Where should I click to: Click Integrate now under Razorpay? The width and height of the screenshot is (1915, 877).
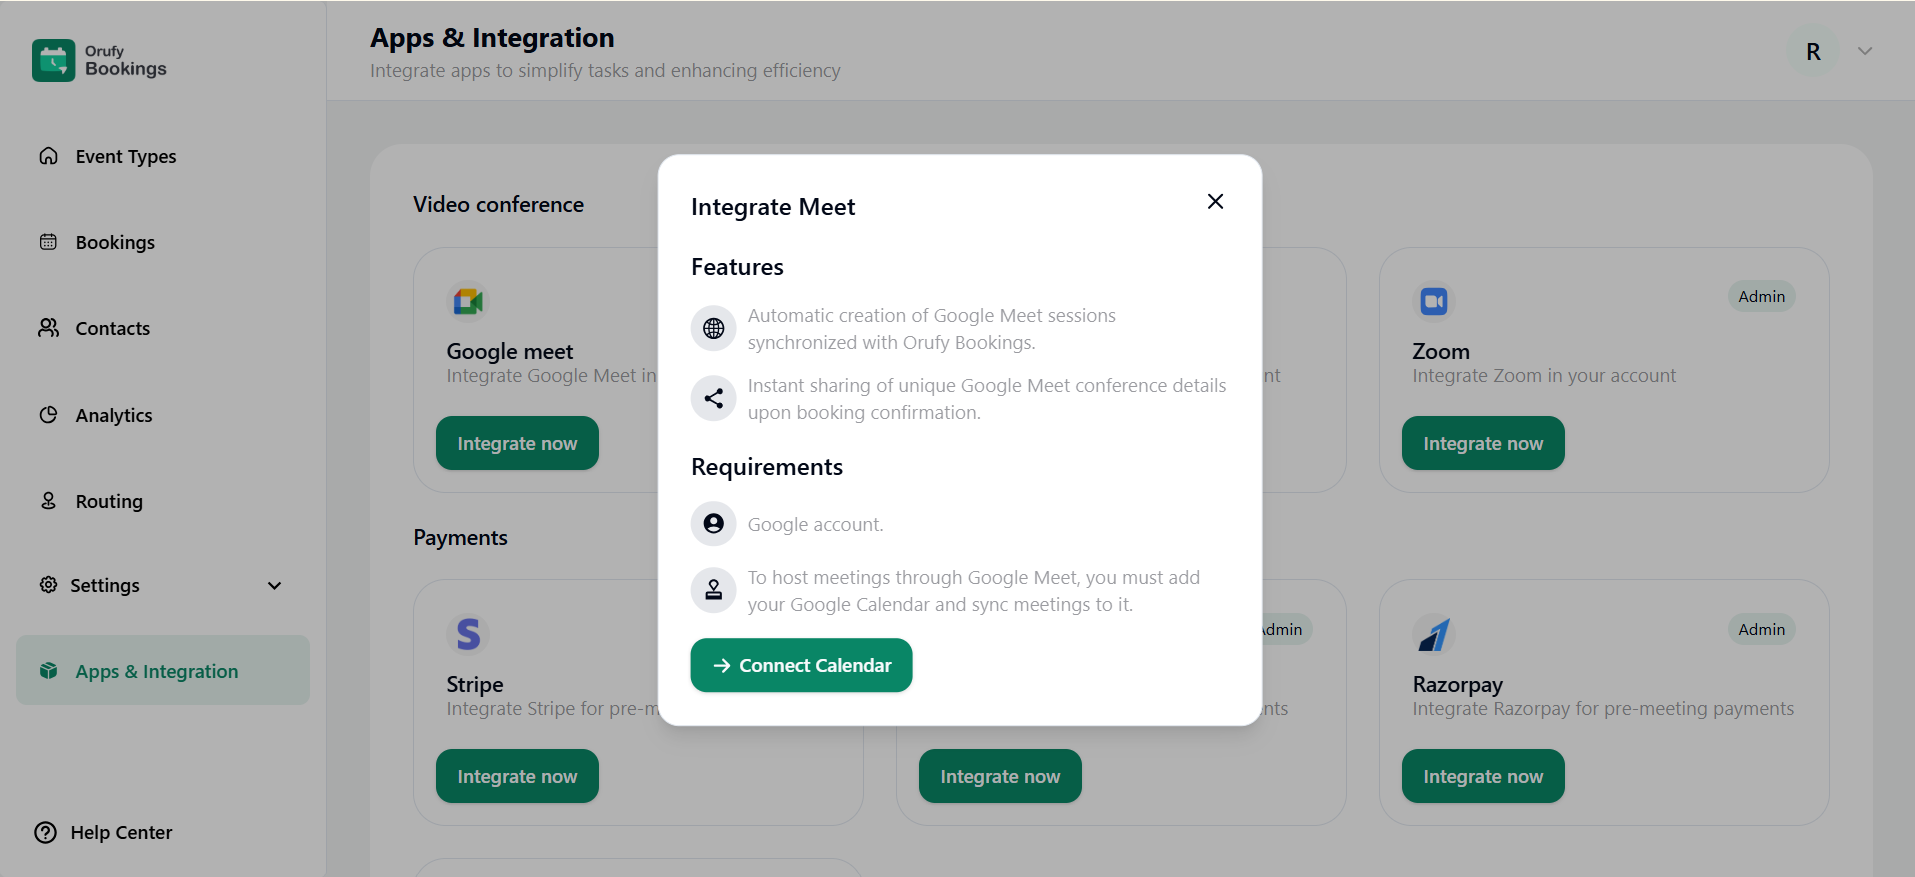(1482, 776)
